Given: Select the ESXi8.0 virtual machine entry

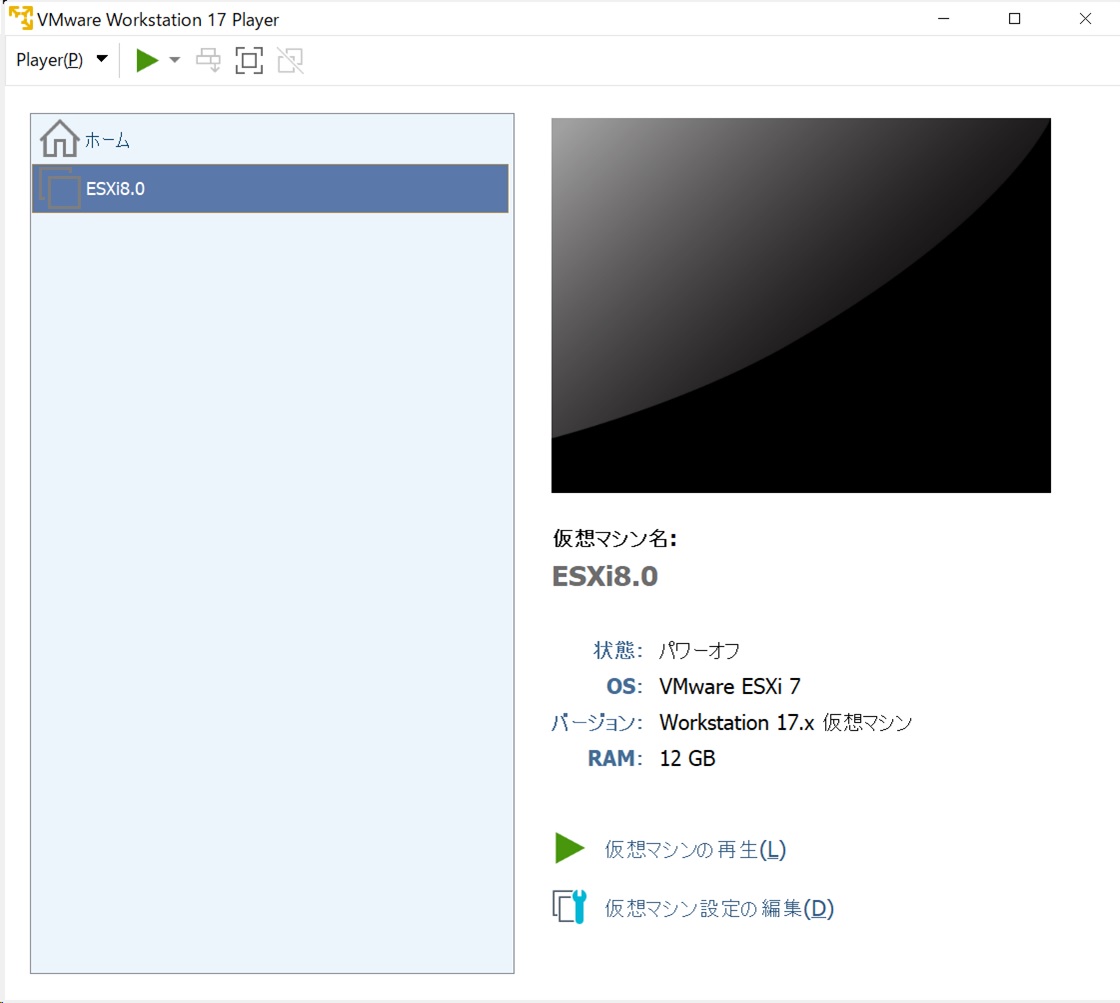Looking at the screenshot, I should (x=270, y=189).
